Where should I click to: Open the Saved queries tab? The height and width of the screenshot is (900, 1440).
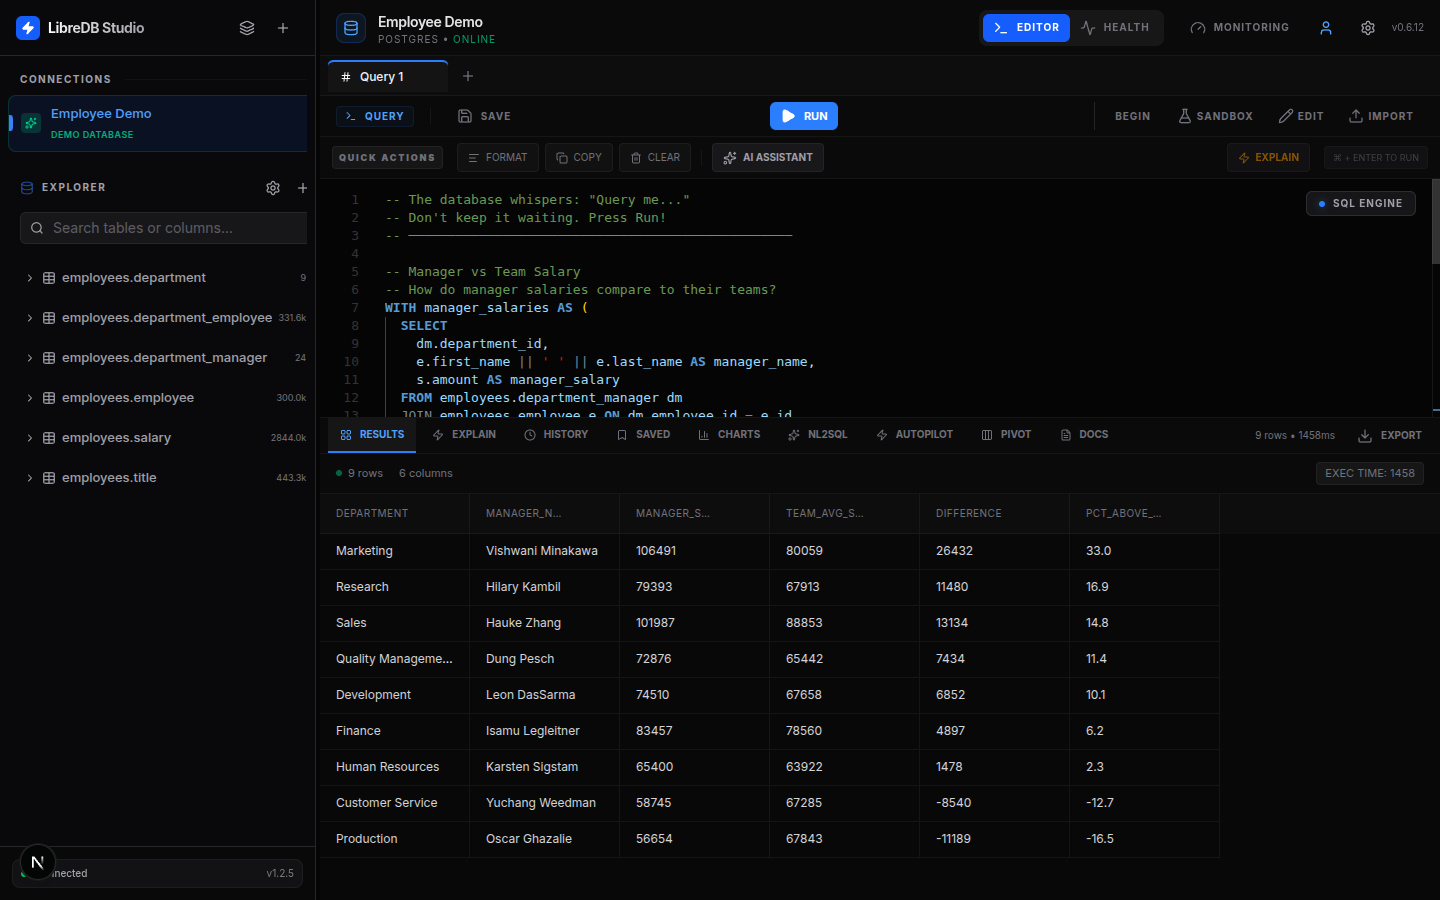tap(643, 435)
